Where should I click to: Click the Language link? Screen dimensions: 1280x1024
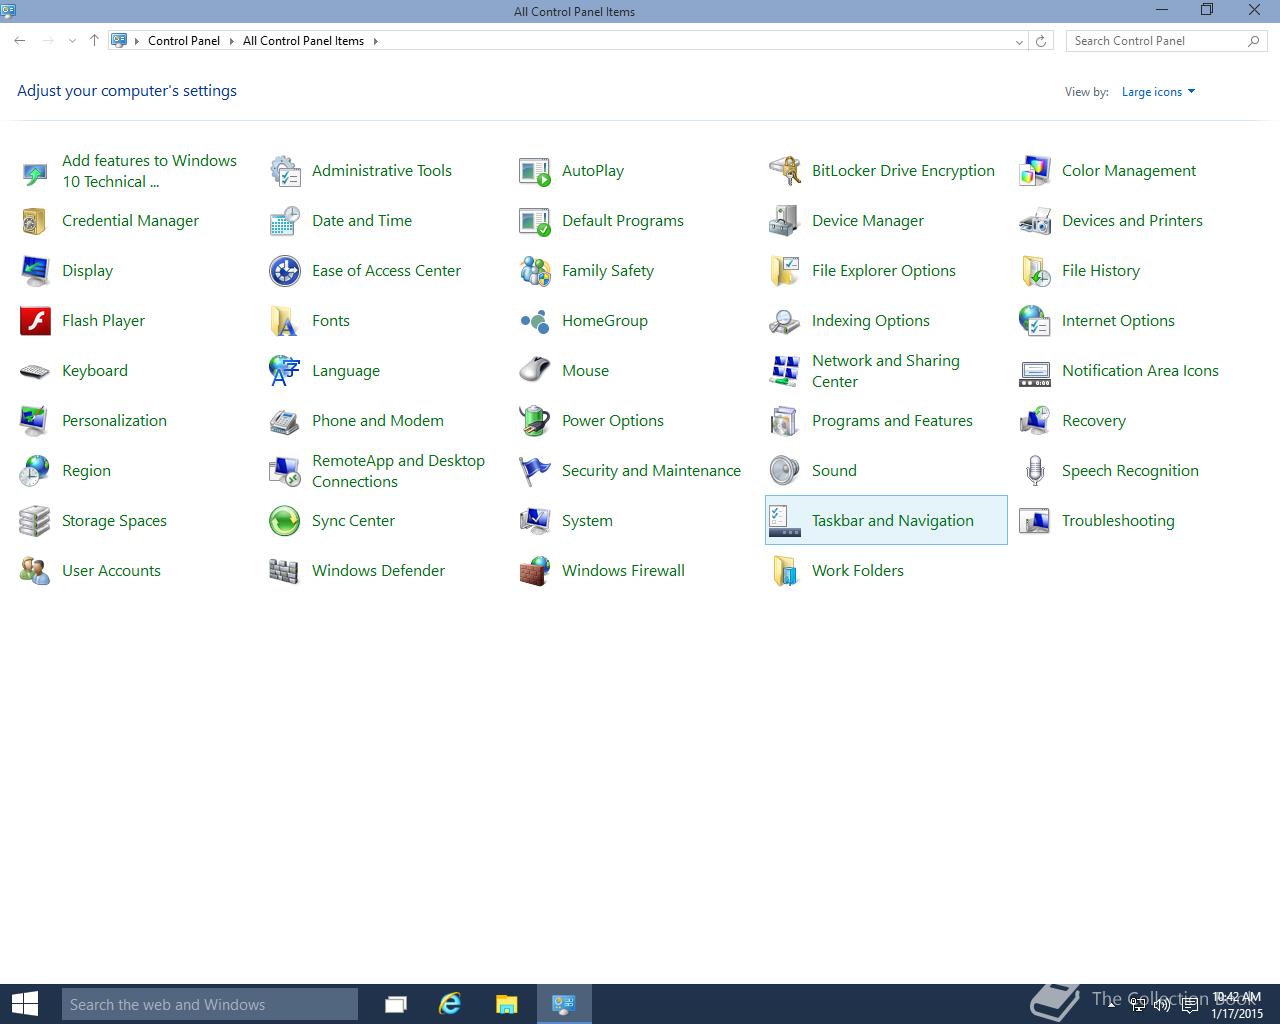(346, 371)
